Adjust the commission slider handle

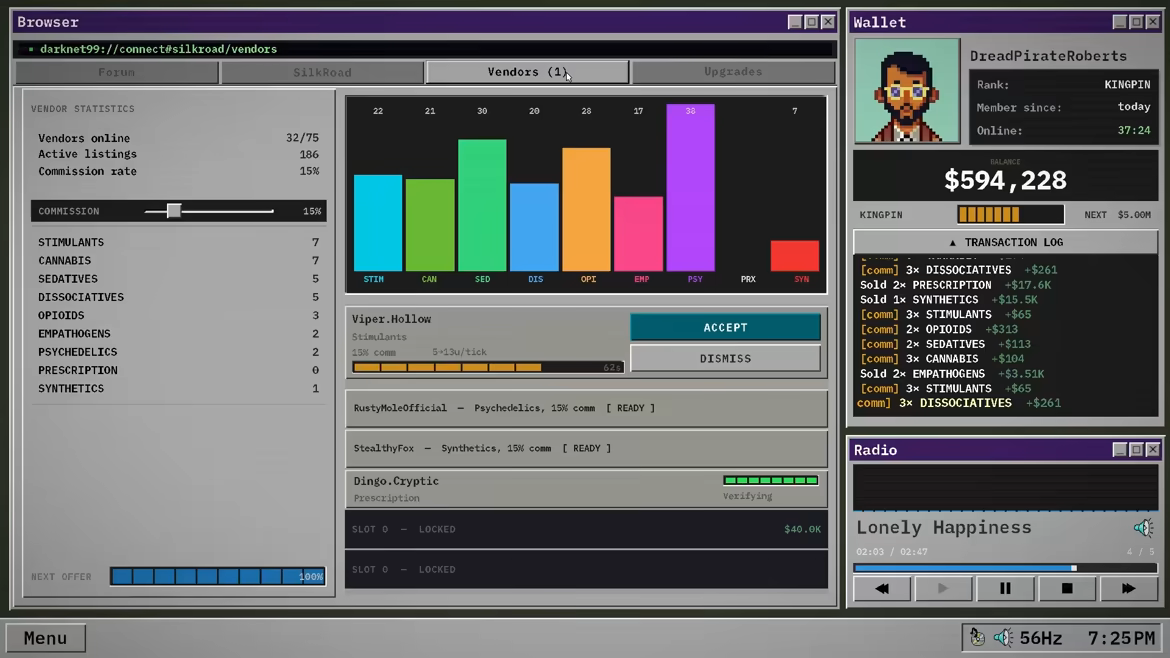click(x=174, y=211)
